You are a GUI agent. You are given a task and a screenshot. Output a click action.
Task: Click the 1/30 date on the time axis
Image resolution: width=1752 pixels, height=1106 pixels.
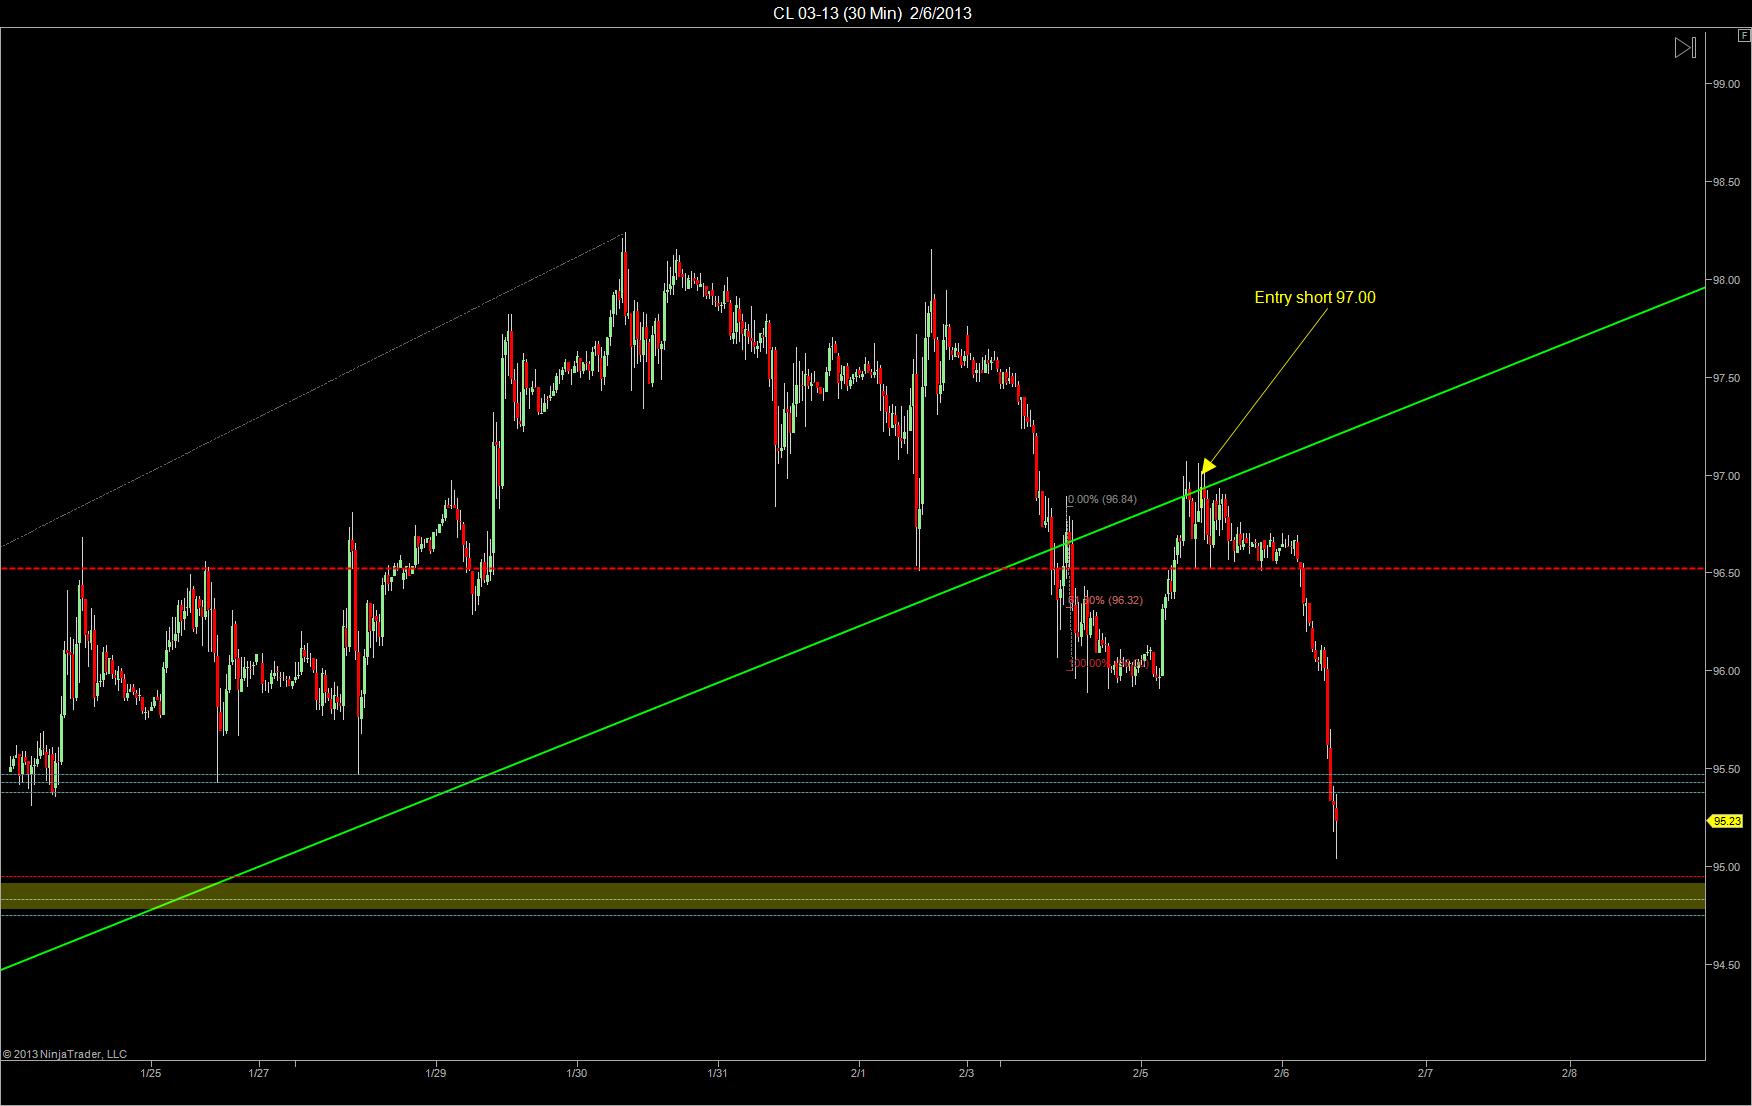pos(577,1073)
